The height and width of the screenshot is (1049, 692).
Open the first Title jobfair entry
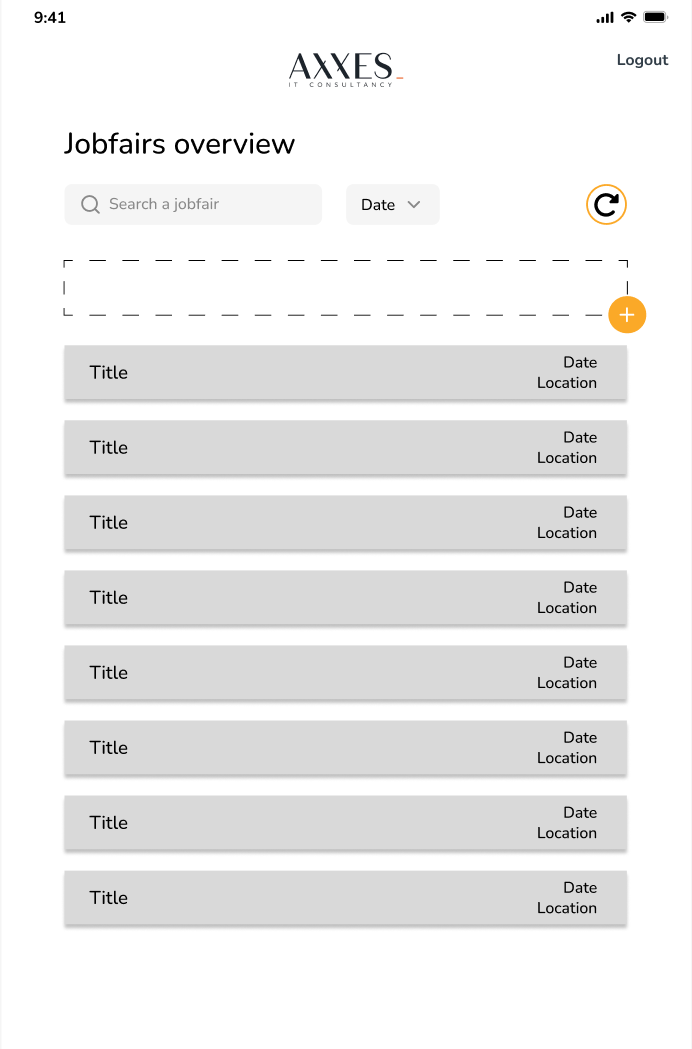[x=345, y=372]
